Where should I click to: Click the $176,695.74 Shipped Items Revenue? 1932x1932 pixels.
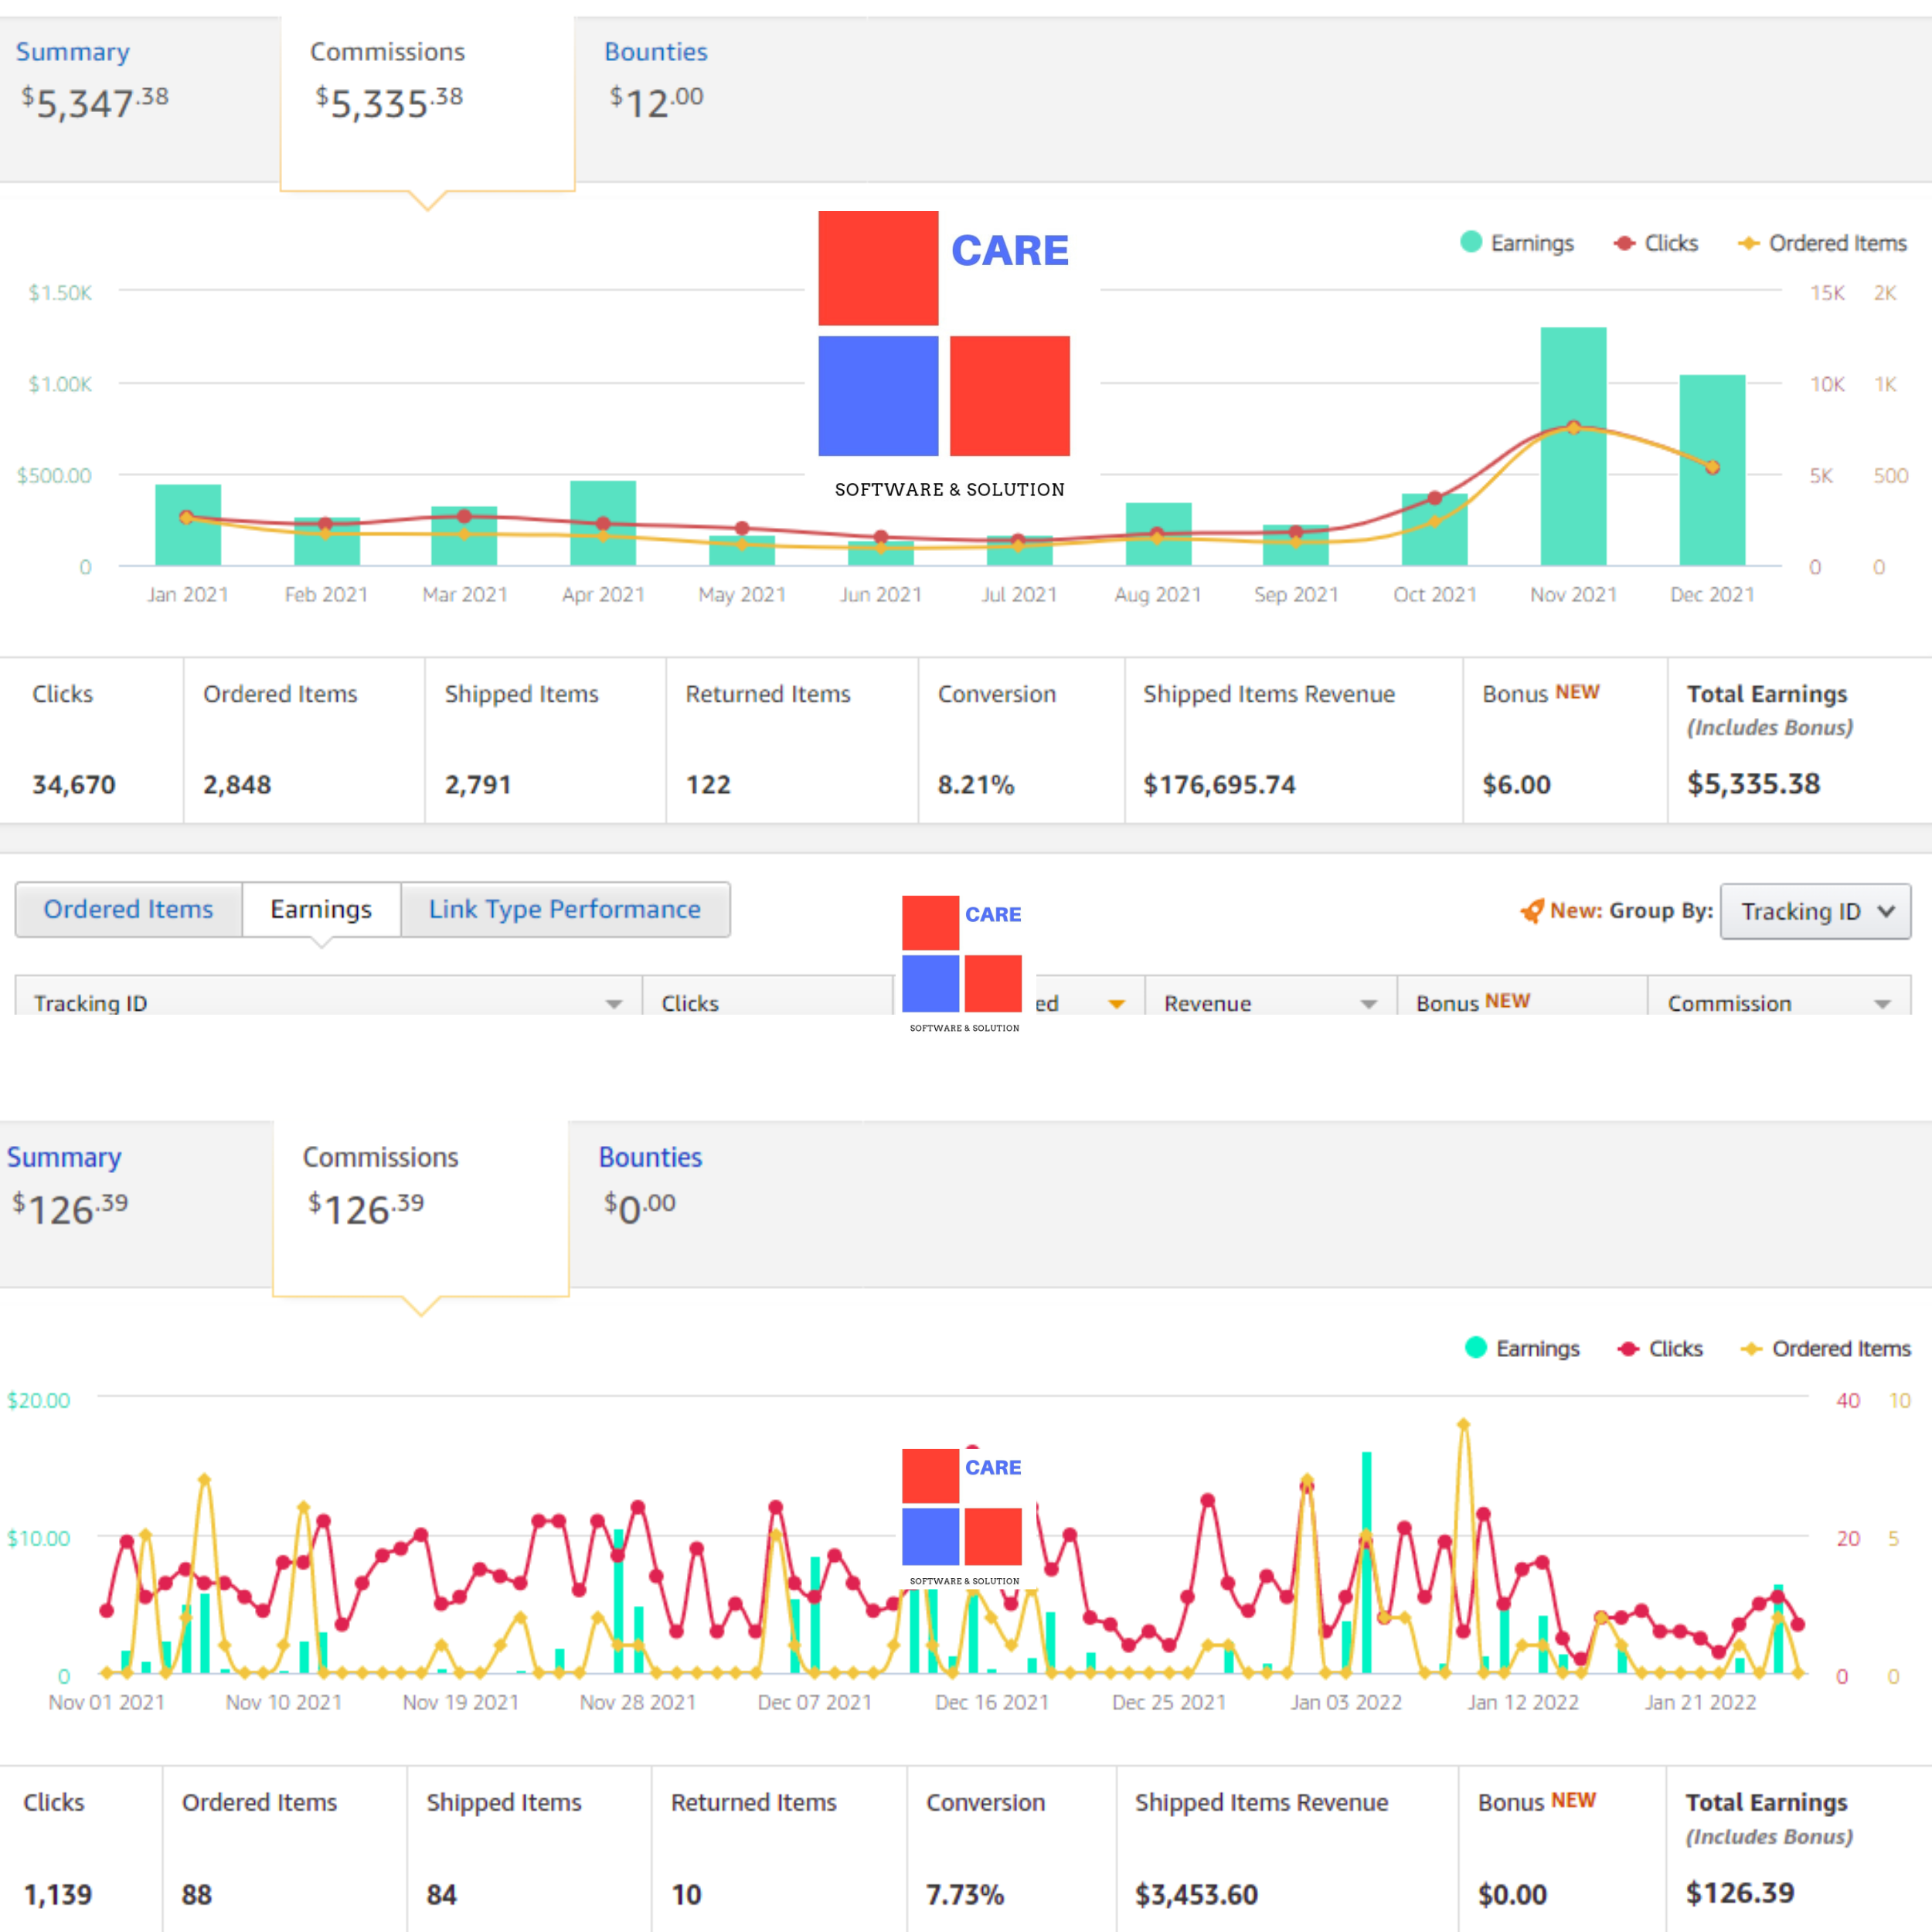(1220, 785)
